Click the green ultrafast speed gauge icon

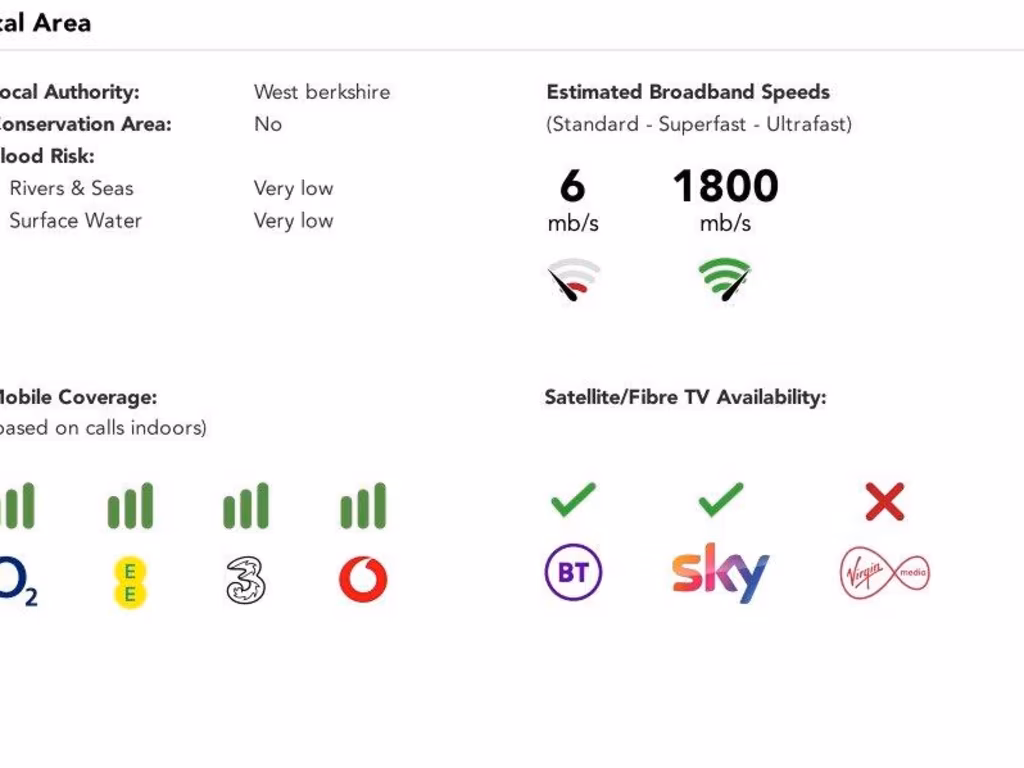(725, 279)
